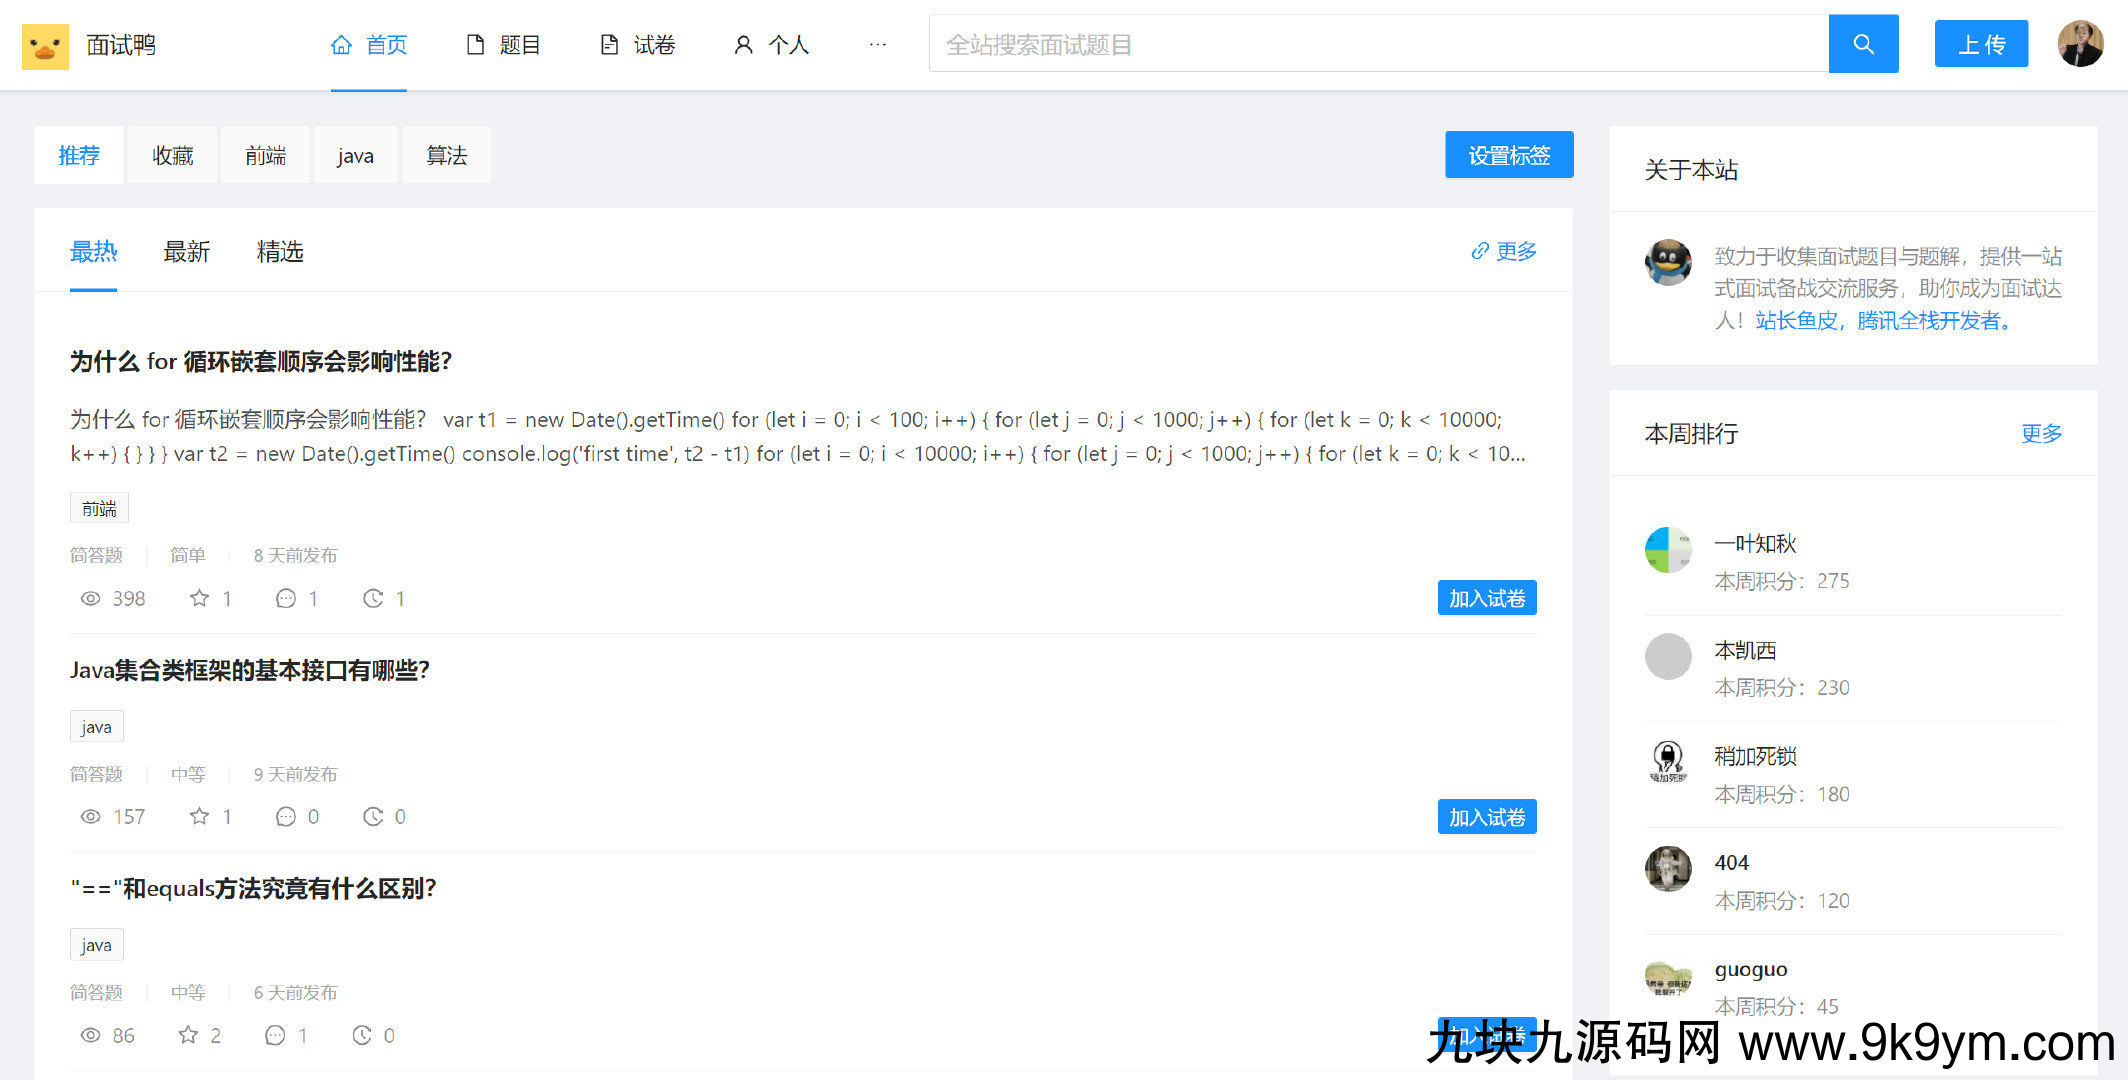The width and height of the screenshot is (2128, 1080).
Task: Click the clock icon on the first question
Action: click(373, 598)
